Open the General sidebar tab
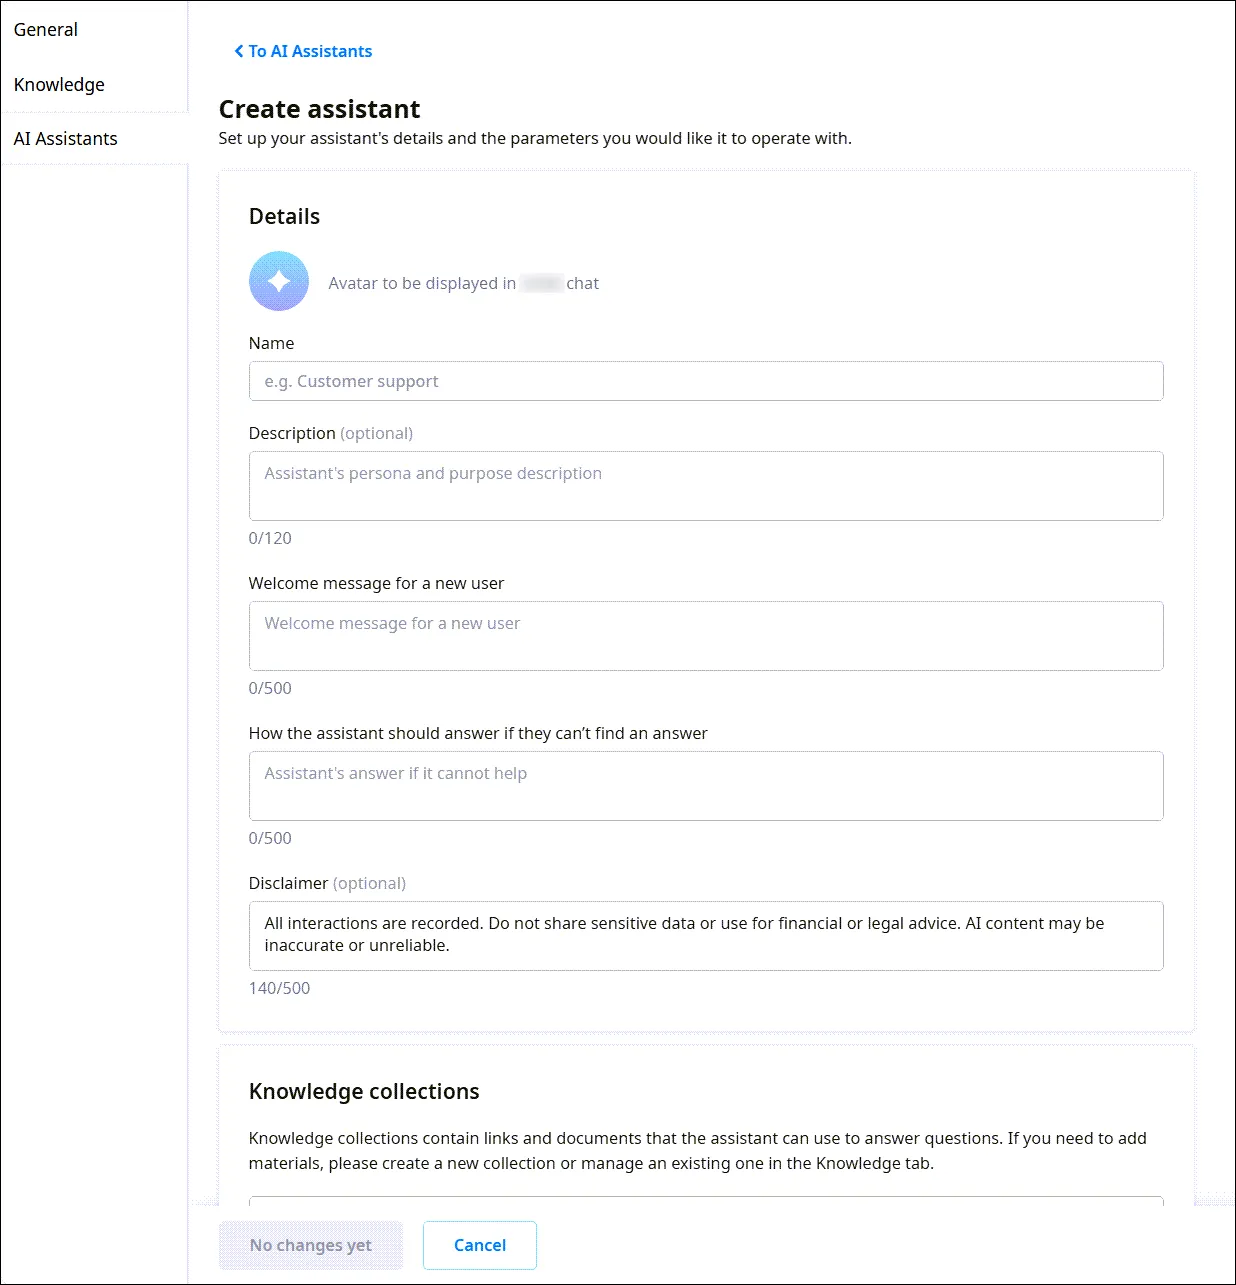This screenshot has height=1285, width=1236. click(x=46, y=29)
